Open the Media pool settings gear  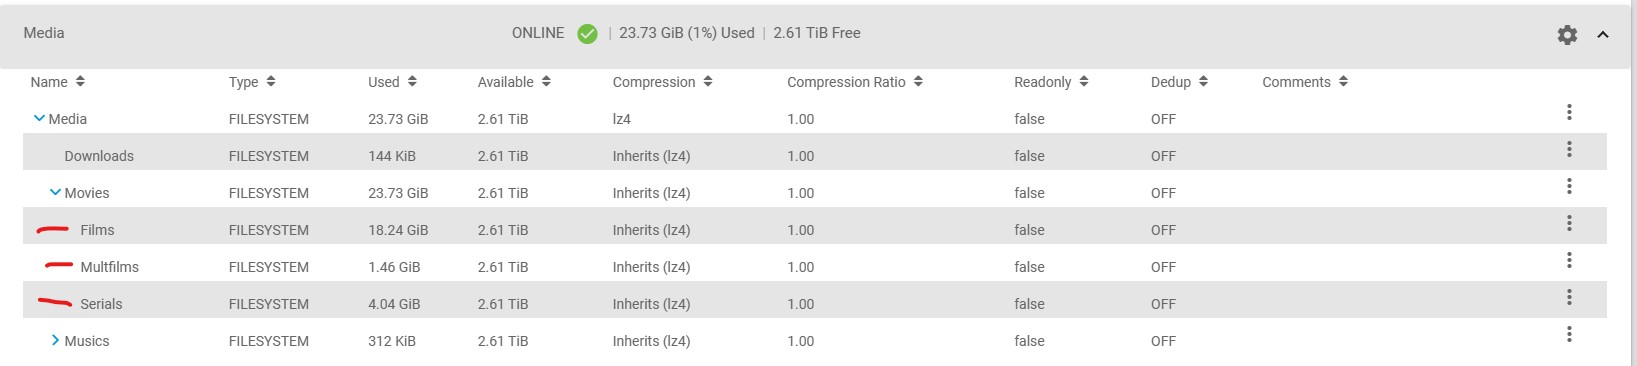click(1567, 35)
